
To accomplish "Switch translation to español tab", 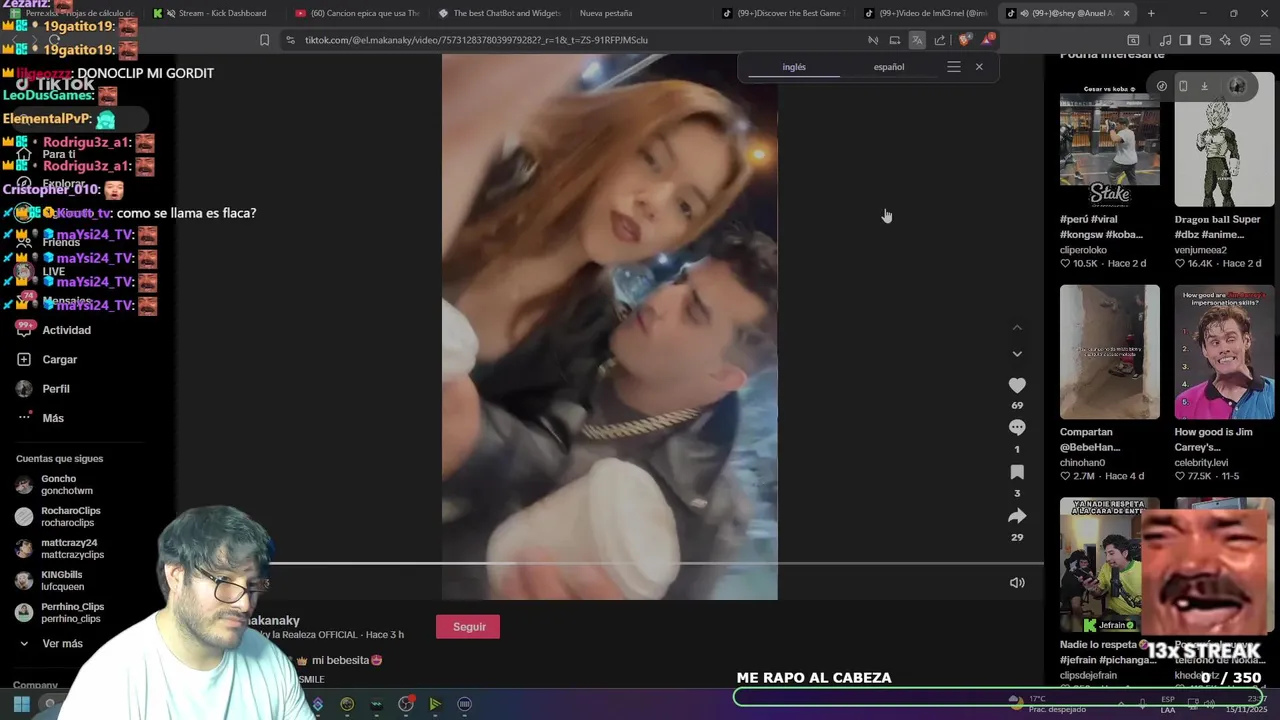I will pyautogui.click(x=889, y=67).
